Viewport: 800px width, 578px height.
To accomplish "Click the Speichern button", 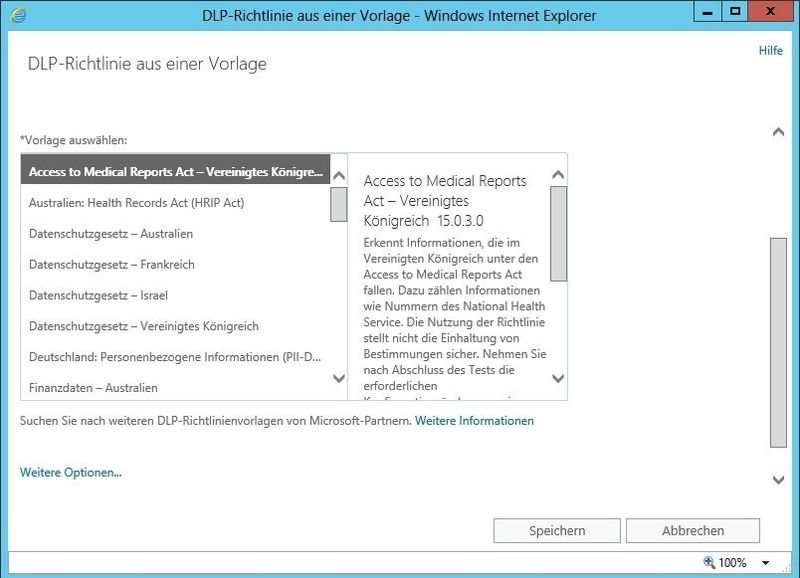I will 557,531.
